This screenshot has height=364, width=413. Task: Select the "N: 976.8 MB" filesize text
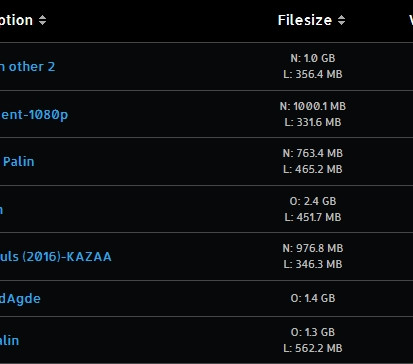click(x=313, y=248)
